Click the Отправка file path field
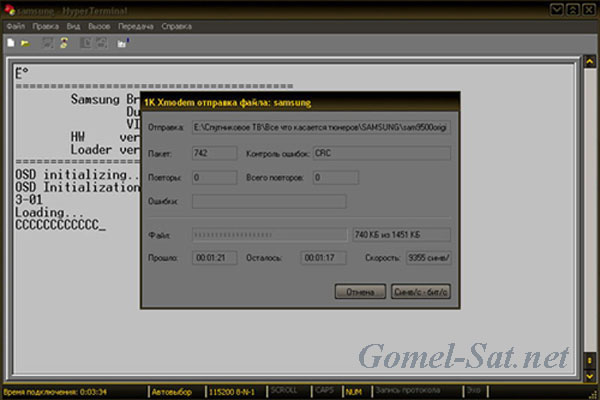 click(321, 127)
